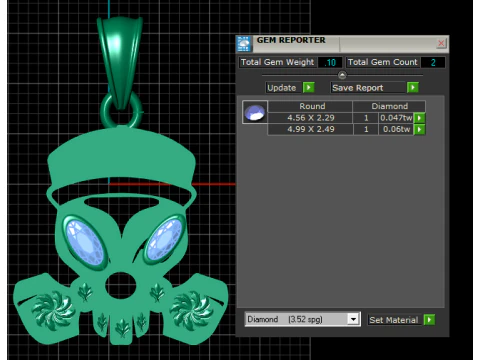Click the Total Gem Count value 2
This screenshot has height=360, width=480.
tap(433, 62)
